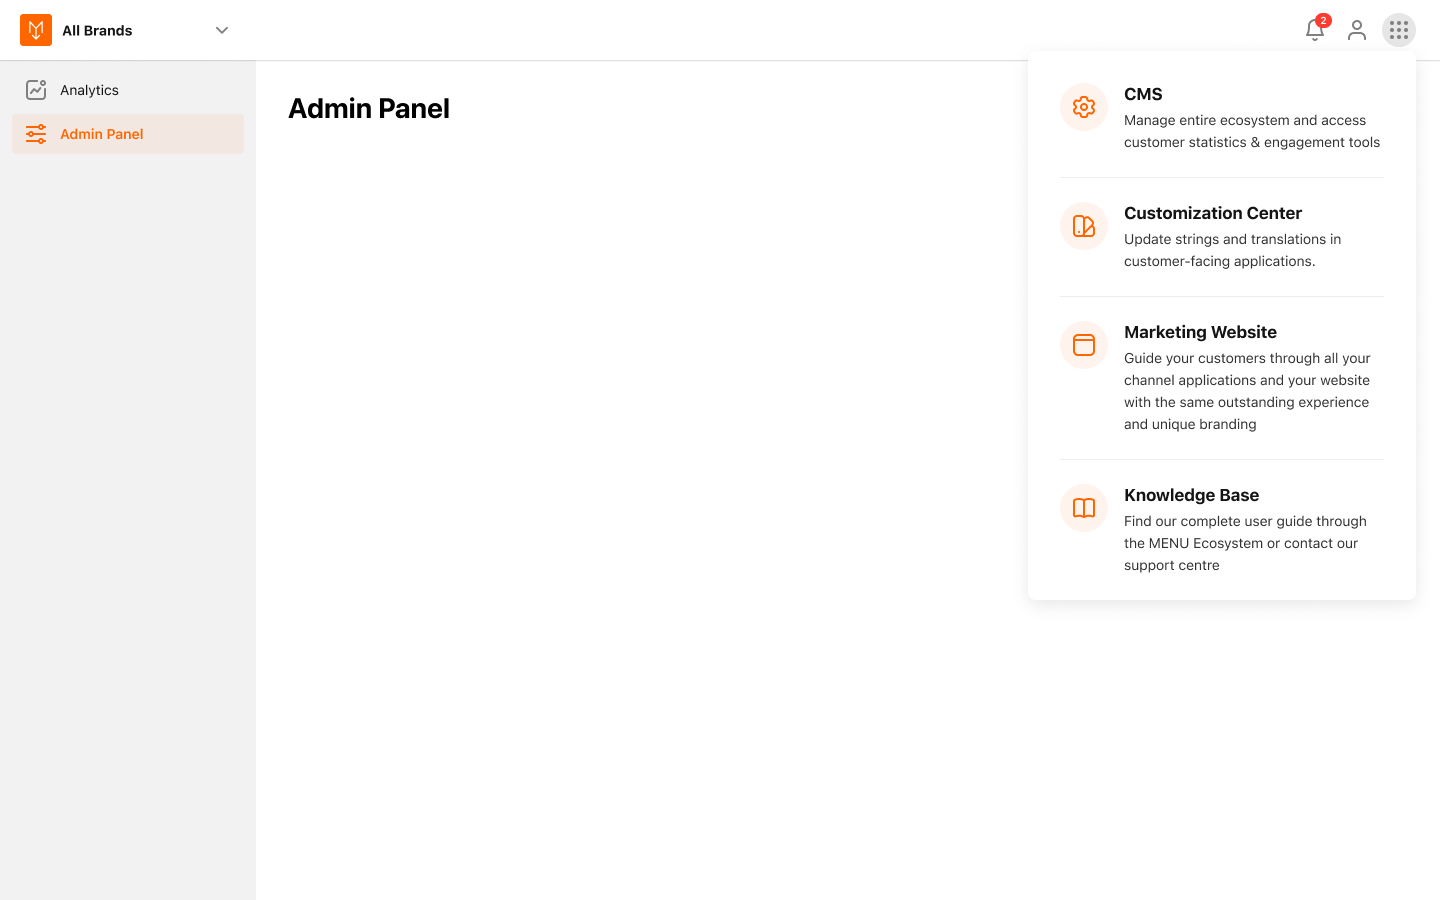Open CMS to manage the ecosystem
The width and height of the screenshot is (1440, 900).
pyautogui.click(x=1143, y=95)
